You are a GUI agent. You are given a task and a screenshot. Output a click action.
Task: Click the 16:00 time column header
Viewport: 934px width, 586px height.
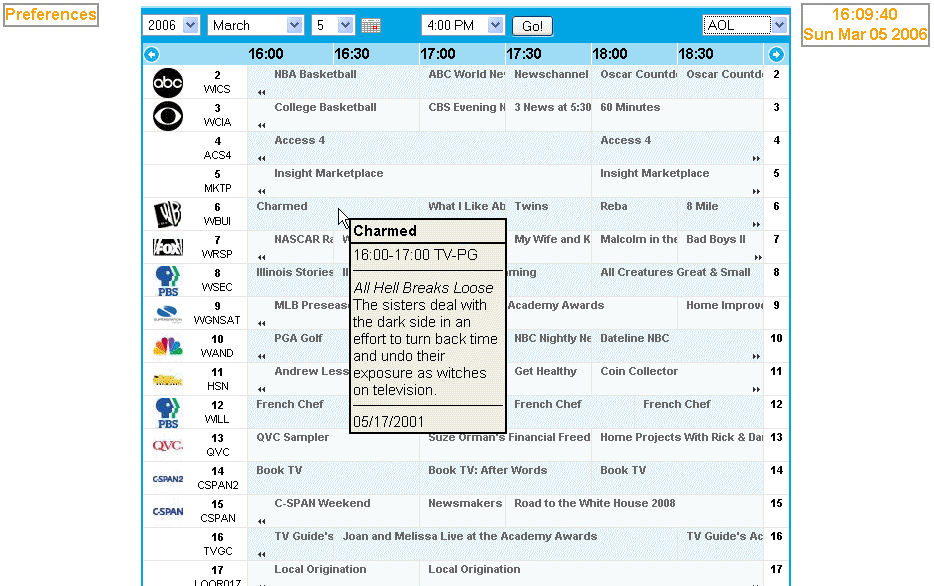click(266, 54)
